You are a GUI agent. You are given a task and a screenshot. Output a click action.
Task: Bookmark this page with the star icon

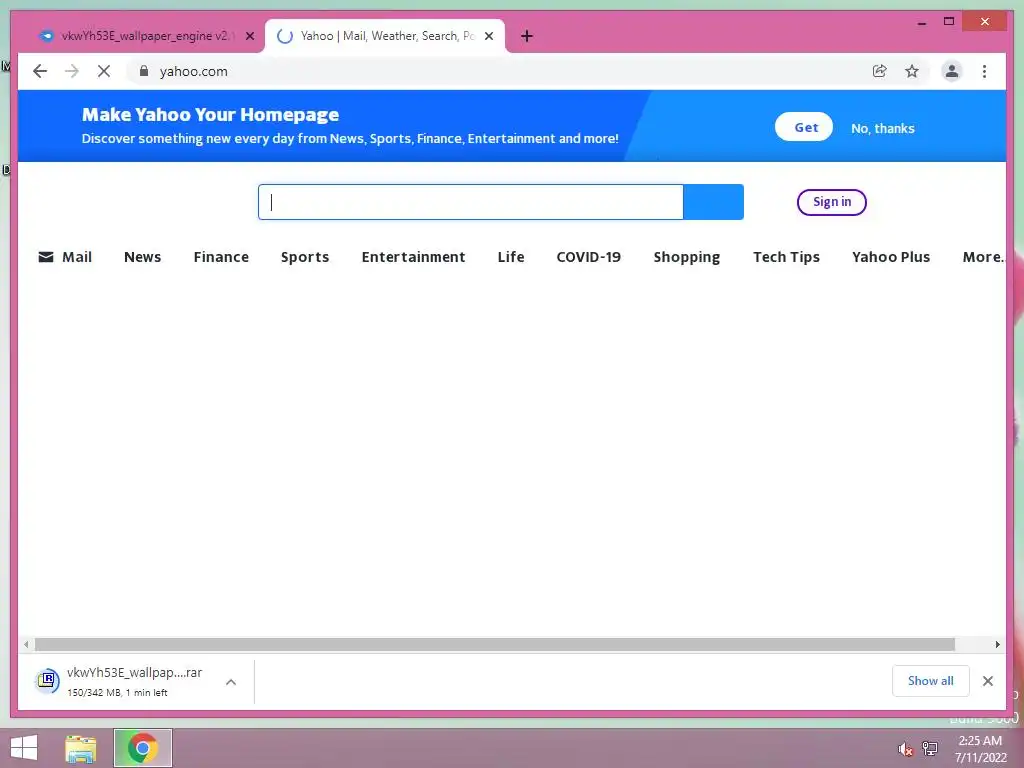point(912,71)
